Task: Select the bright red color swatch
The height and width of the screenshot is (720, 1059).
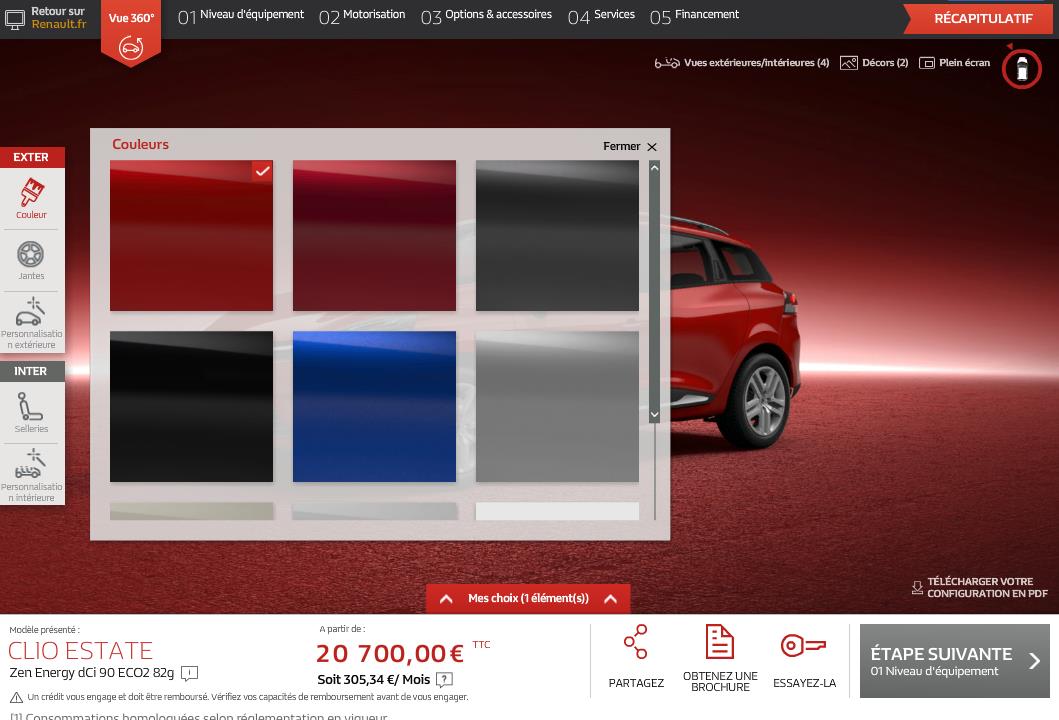Action: pyautogui.click(x=192, y=236)
